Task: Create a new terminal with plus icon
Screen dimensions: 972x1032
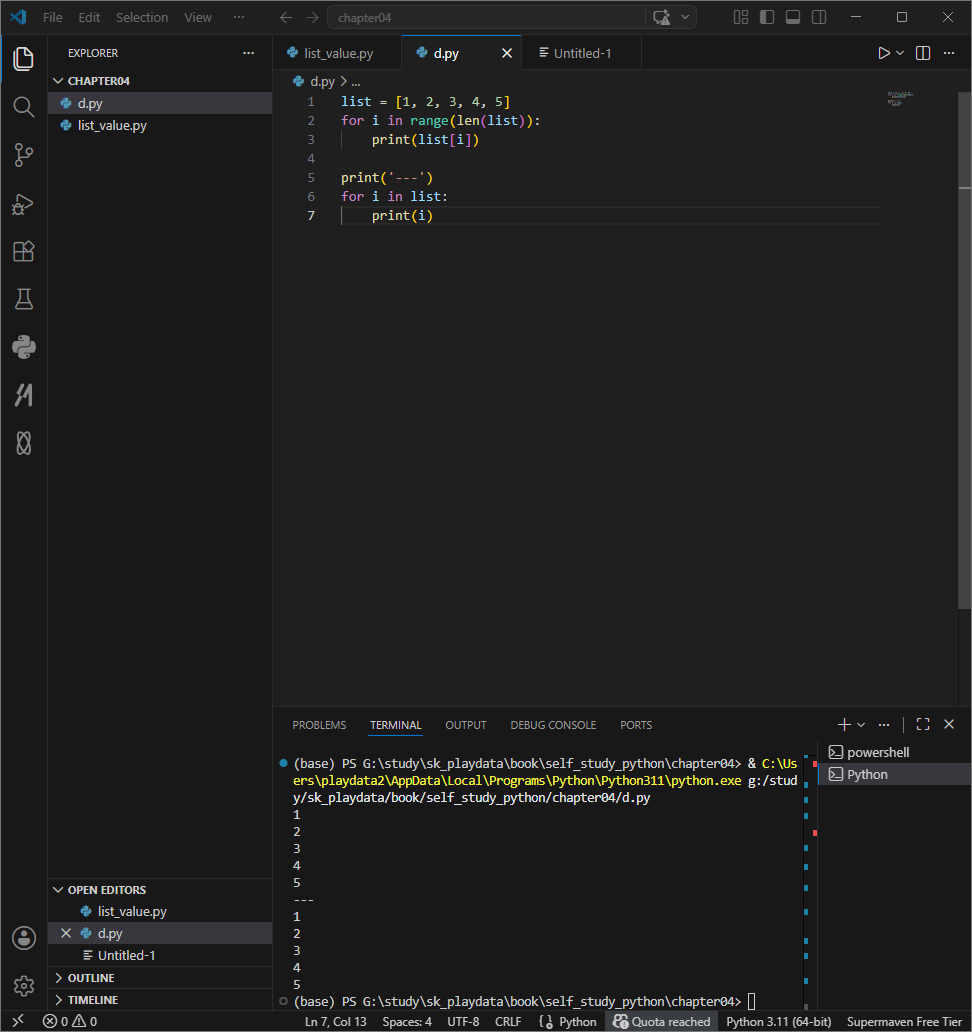Action: [844, 725]
